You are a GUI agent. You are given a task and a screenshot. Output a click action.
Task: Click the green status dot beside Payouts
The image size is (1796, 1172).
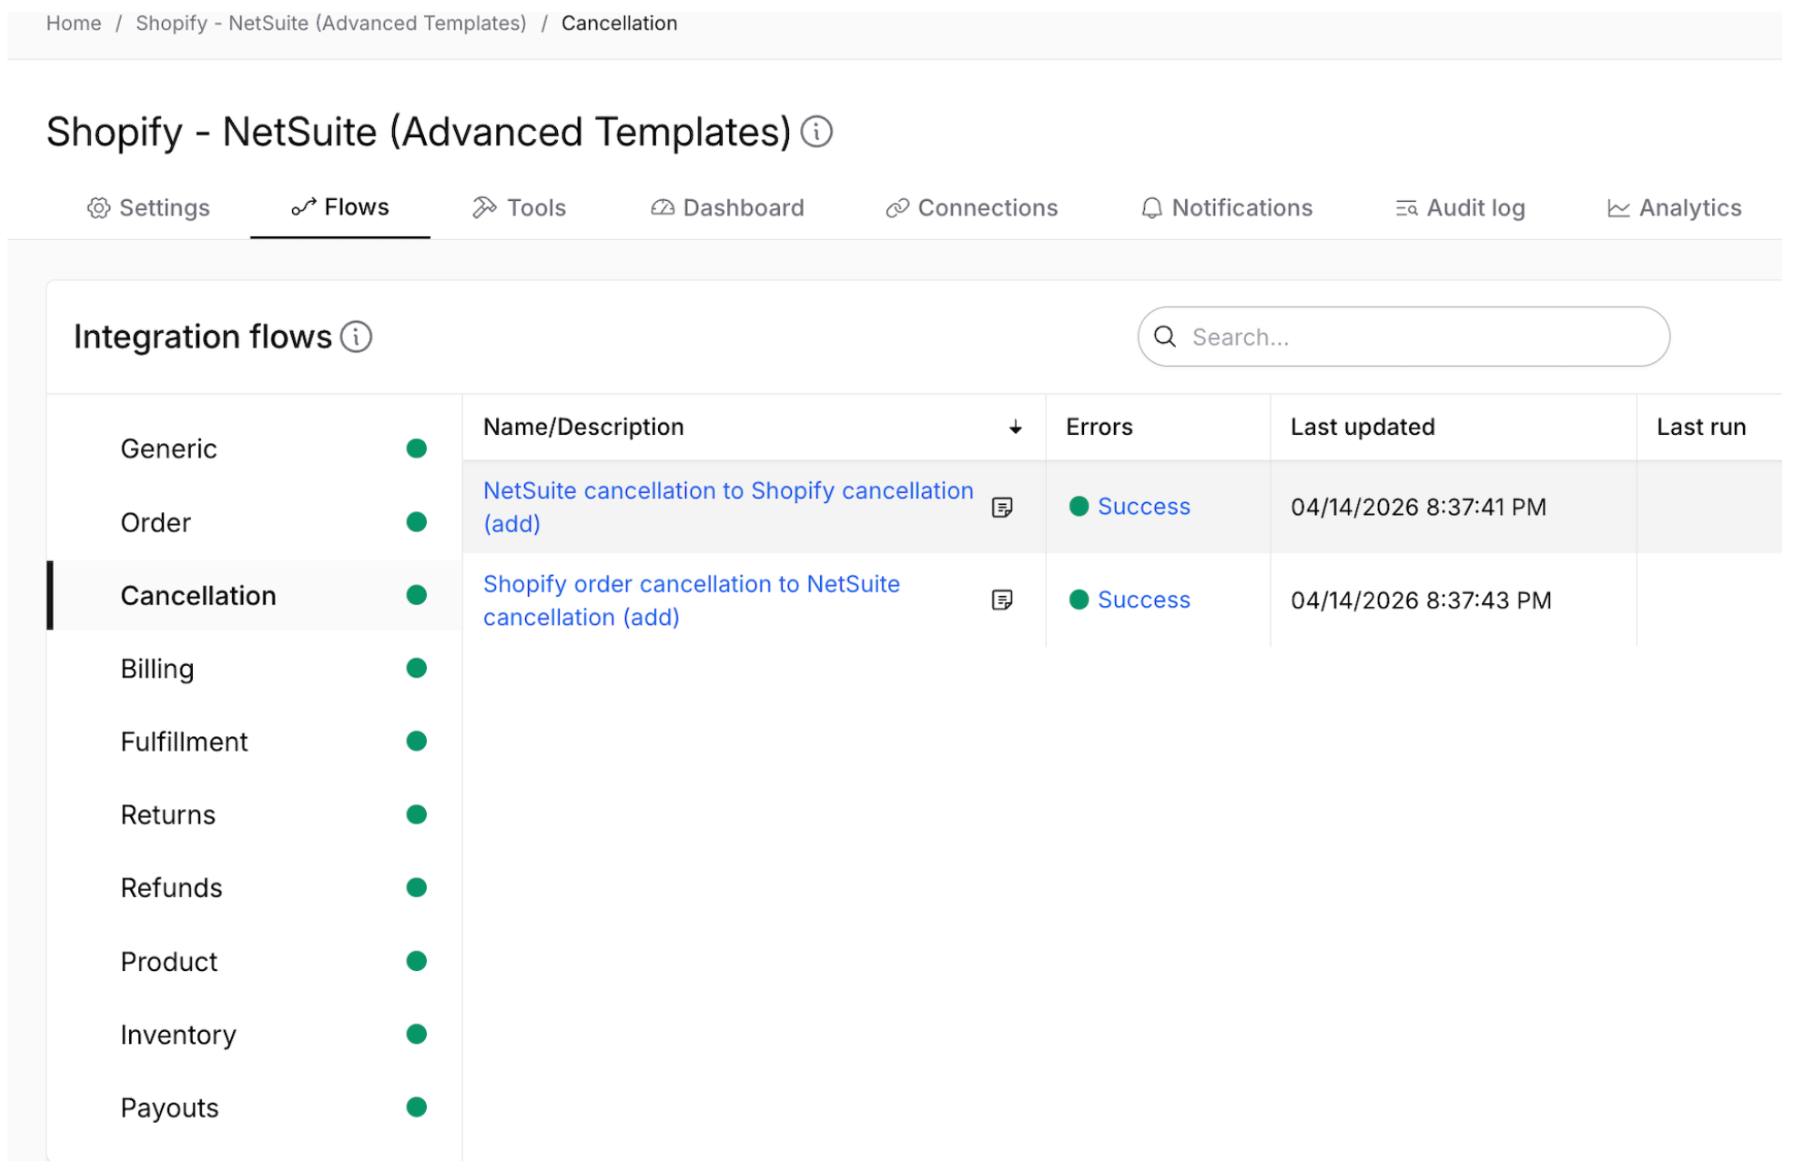417,1107
